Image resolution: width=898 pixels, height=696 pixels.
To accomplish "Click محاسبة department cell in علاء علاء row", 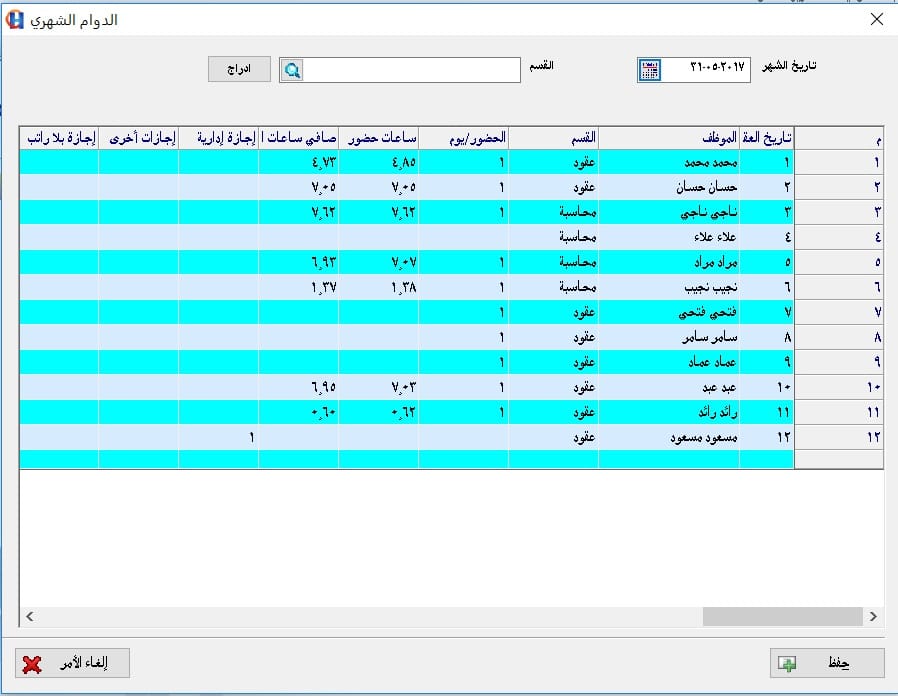I will pyautogui.click(x=554, y=237).
